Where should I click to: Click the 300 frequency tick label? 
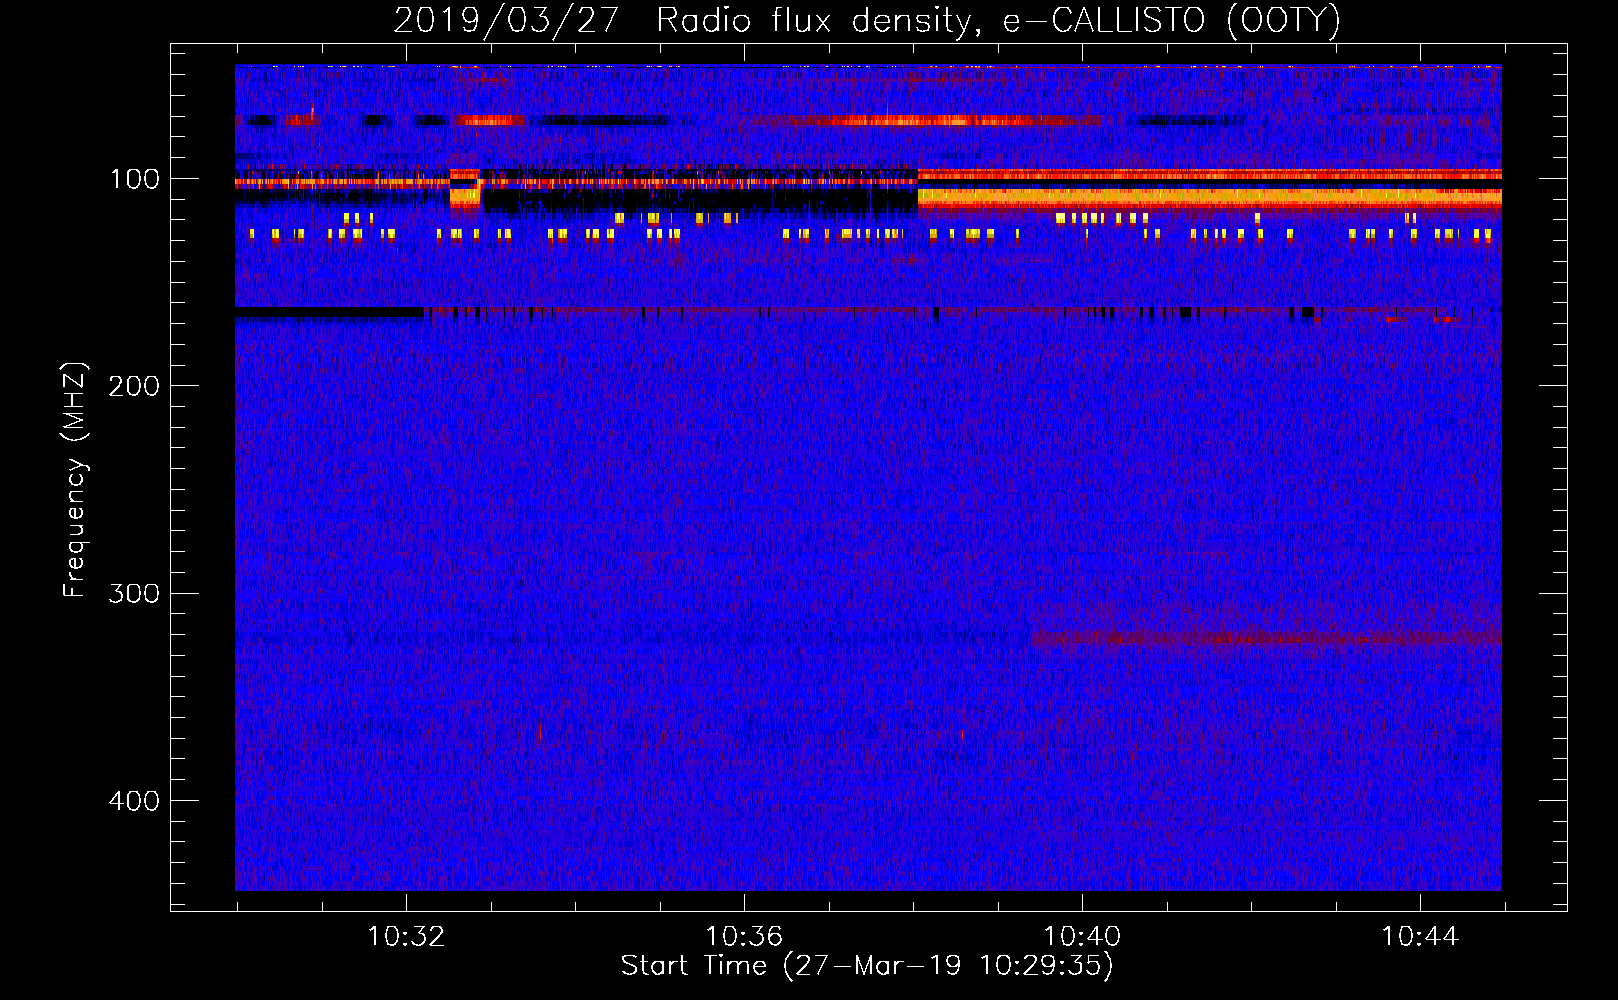click(133, 593)
